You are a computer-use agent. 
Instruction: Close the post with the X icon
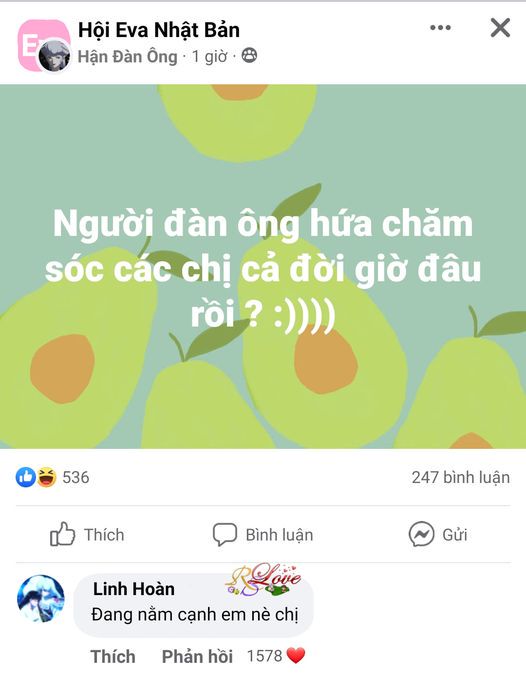[500, 28]
